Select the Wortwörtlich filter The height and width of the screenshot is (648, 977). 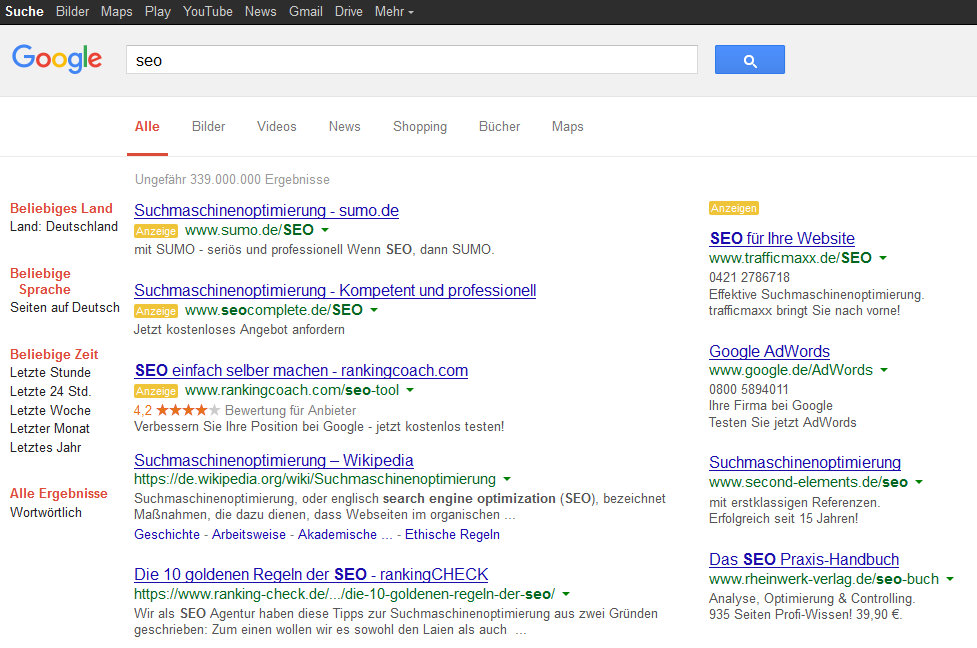click(x=45, y=512)
